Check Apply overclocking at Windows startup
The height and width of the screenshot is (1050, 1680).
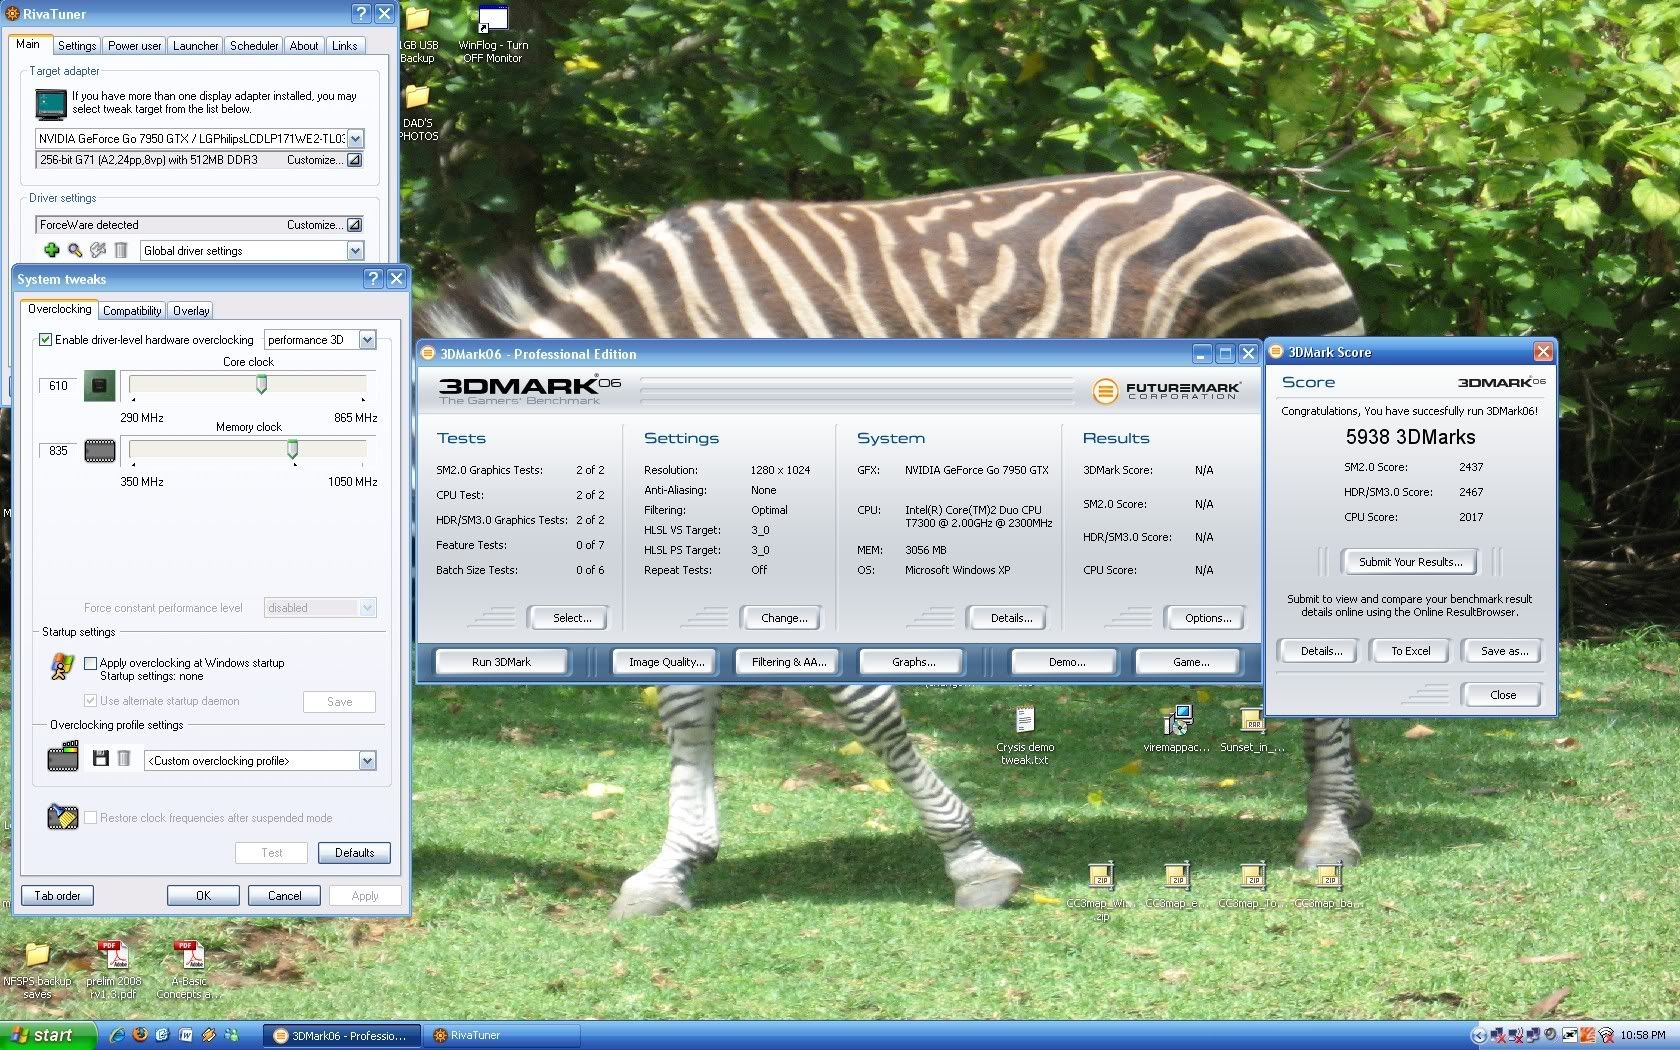coord(91,663)
